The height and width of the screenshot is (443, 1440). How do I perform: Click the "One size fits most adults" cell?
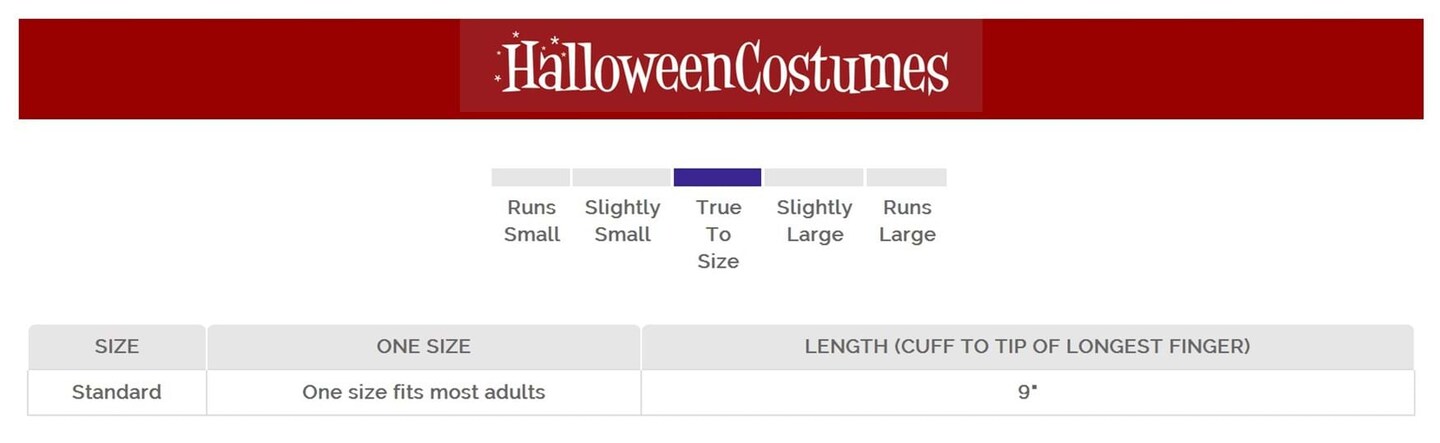pos(423,392)
